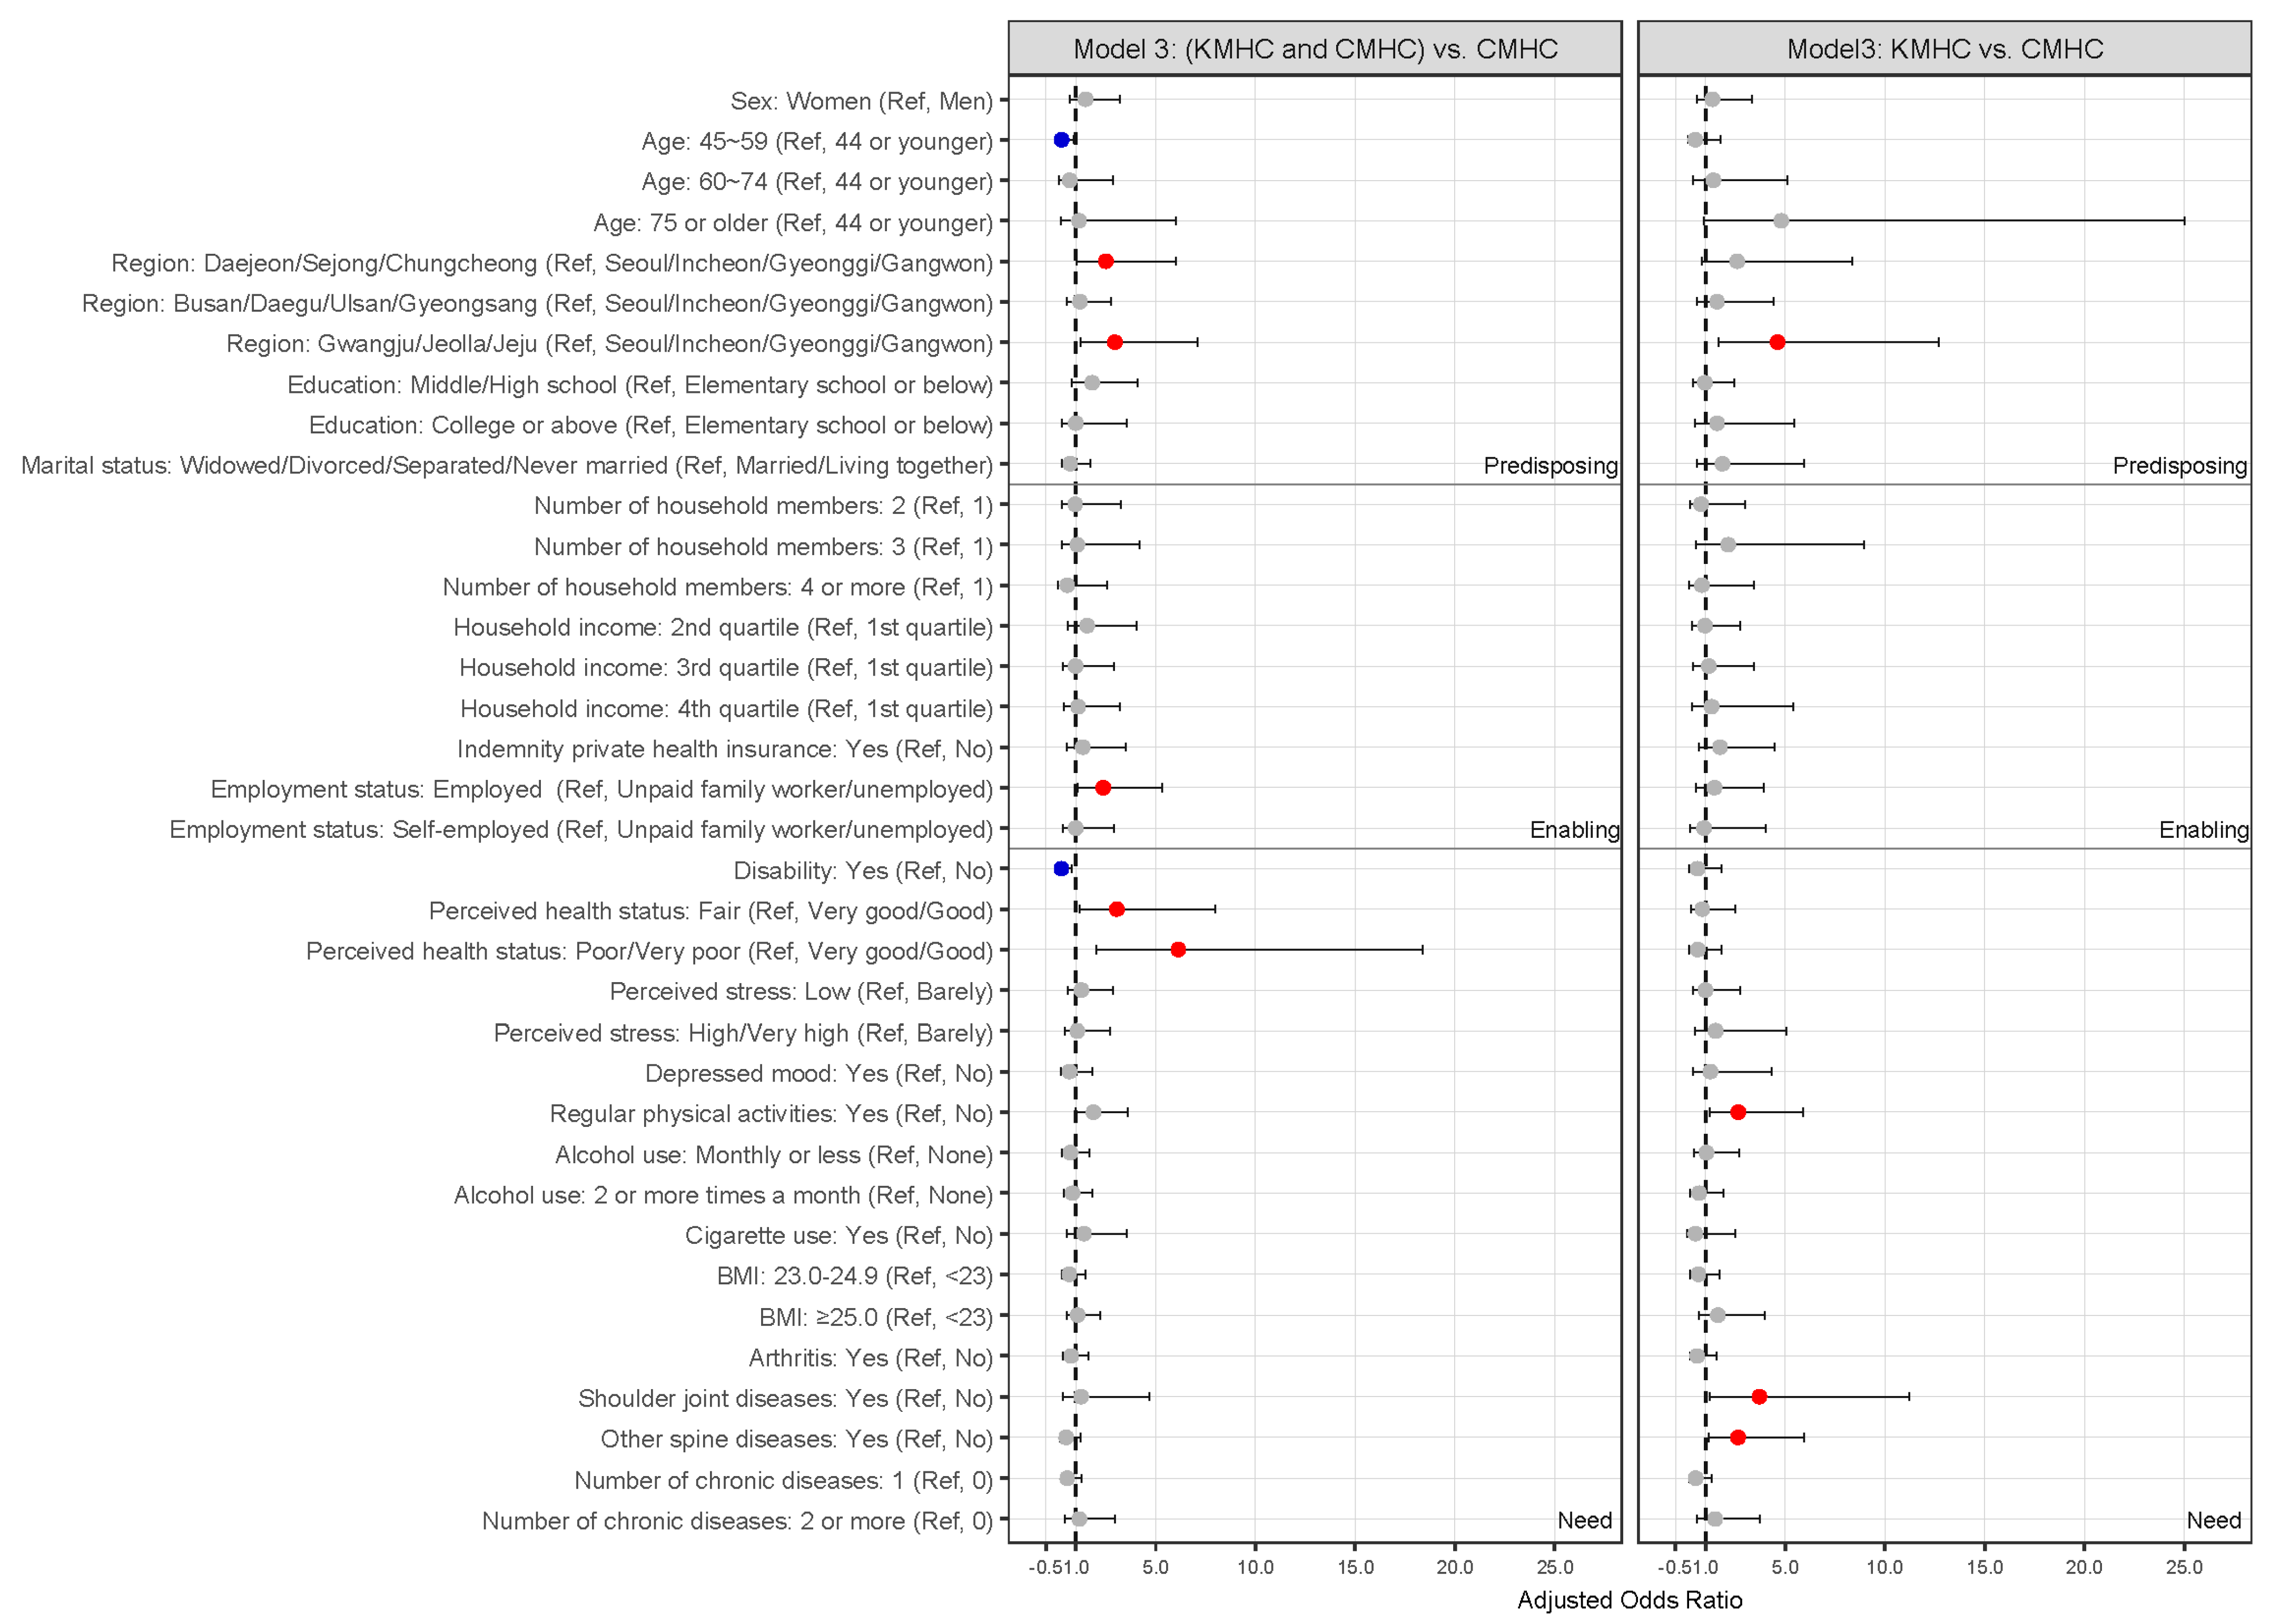Viewport: 2270px width, 1624px height.
Task: Select 'Model 3: (KMHC and CMHC) vs. CMHC' header
Action: pyautogui.click(x=1315, y=49)
